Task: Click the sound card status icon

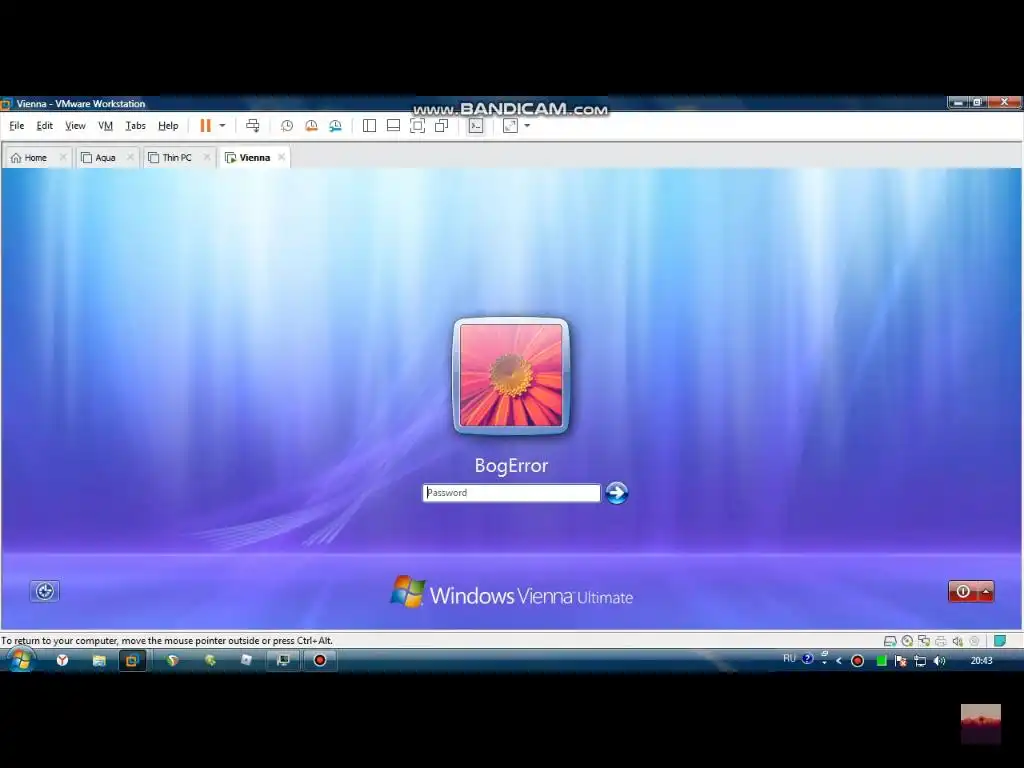Action: point(957,641)
